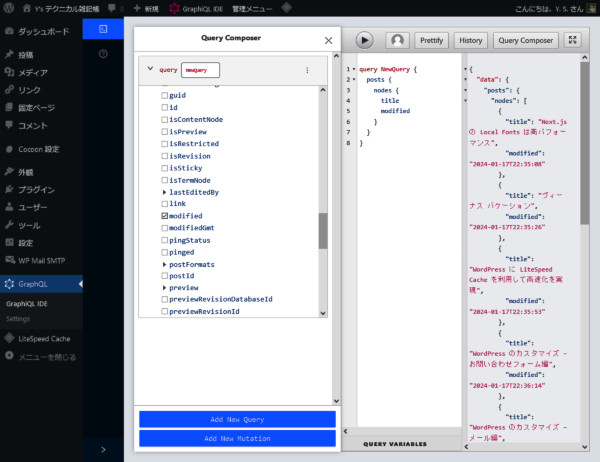This screenshot has width=600, height=462.
Task: Expand the lastEditedBy field
Action: coord(165,191)
